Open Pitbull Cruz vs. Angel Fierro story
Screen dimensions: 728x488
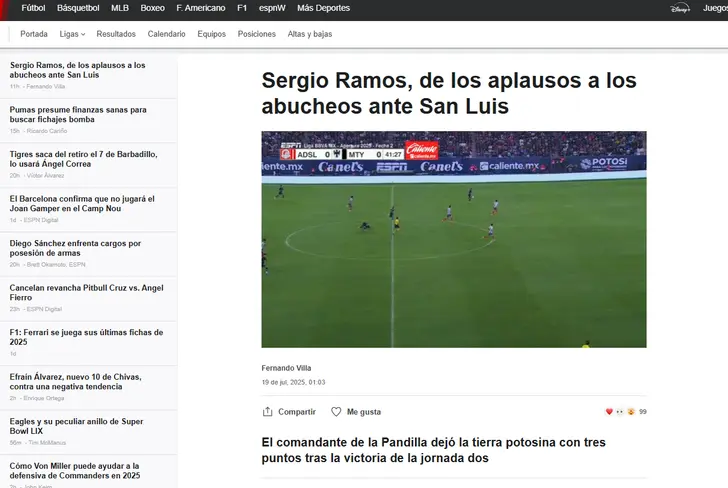coord(86,293)
